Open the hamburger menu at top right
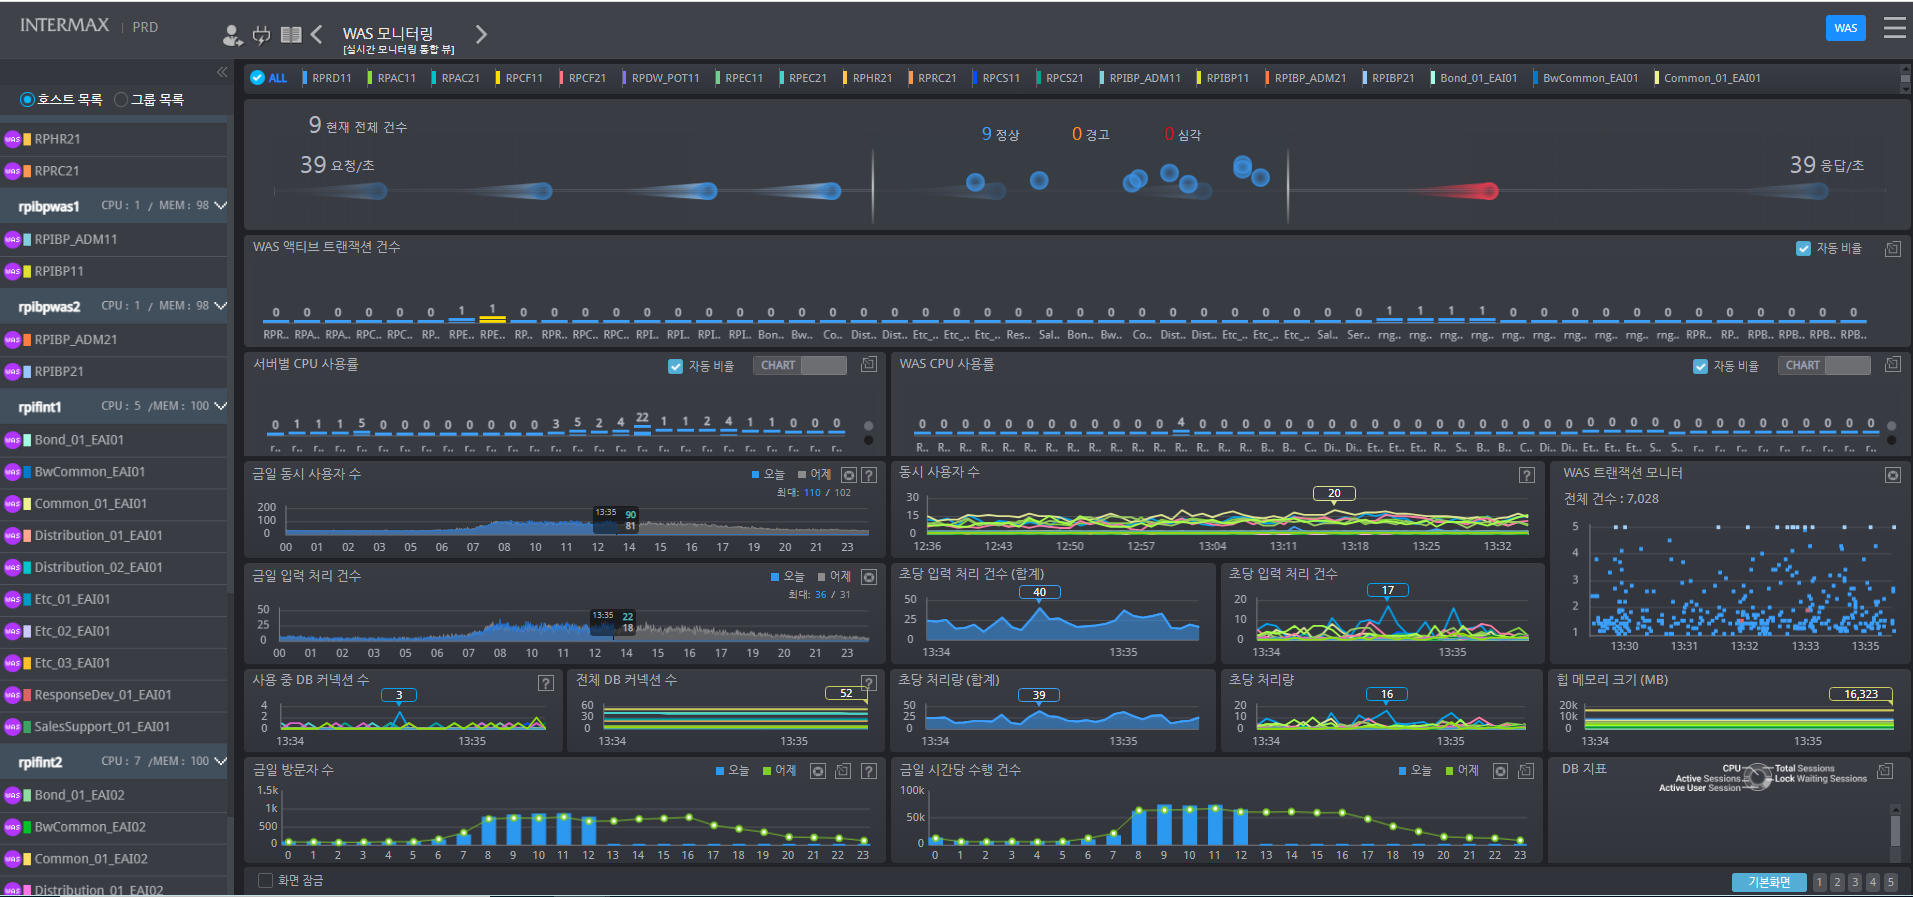 (x=1894, y=28)
